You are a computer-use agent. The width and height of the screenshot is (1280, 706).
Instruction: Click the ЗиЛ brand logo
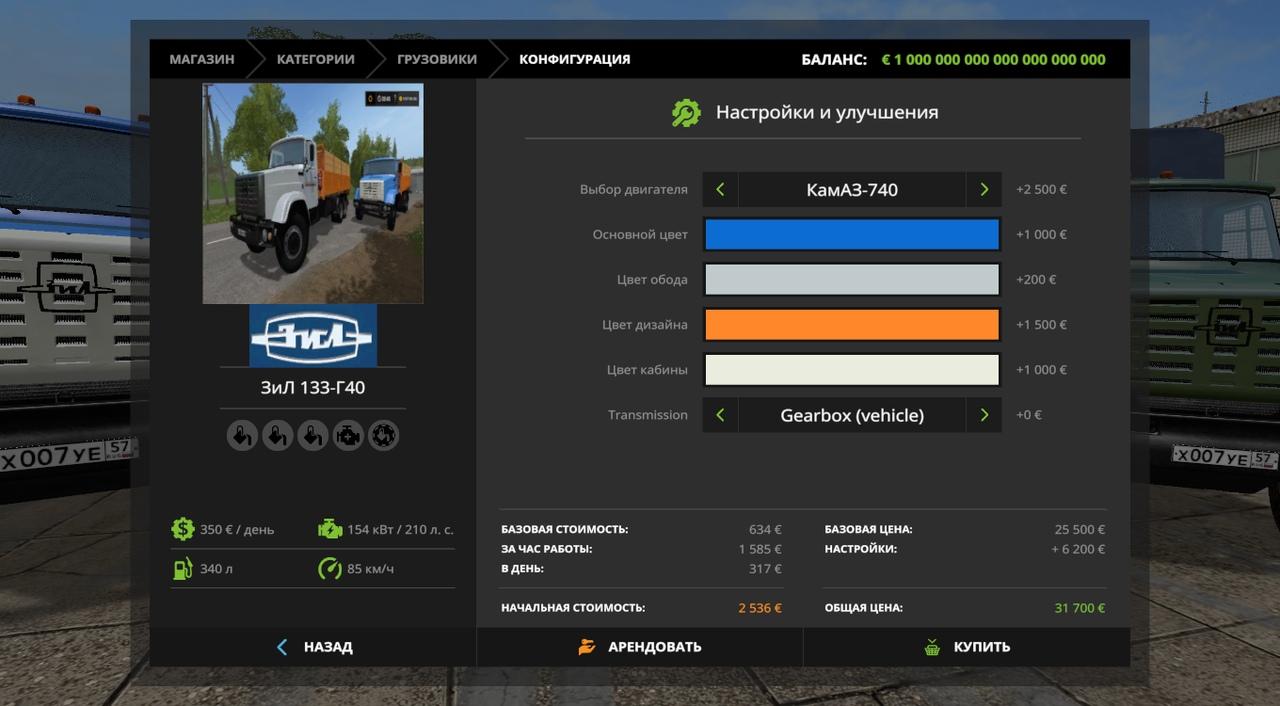point(313,336)
